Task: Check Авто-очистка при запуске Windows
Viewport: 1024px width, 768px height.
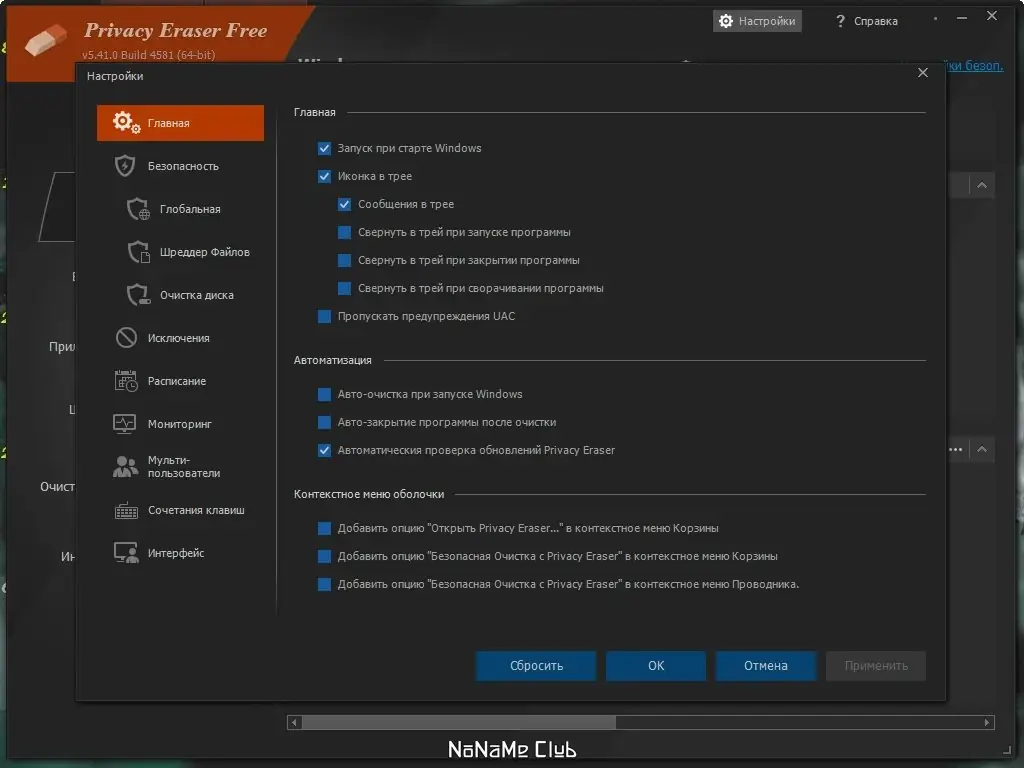Action: pos(325,394)
